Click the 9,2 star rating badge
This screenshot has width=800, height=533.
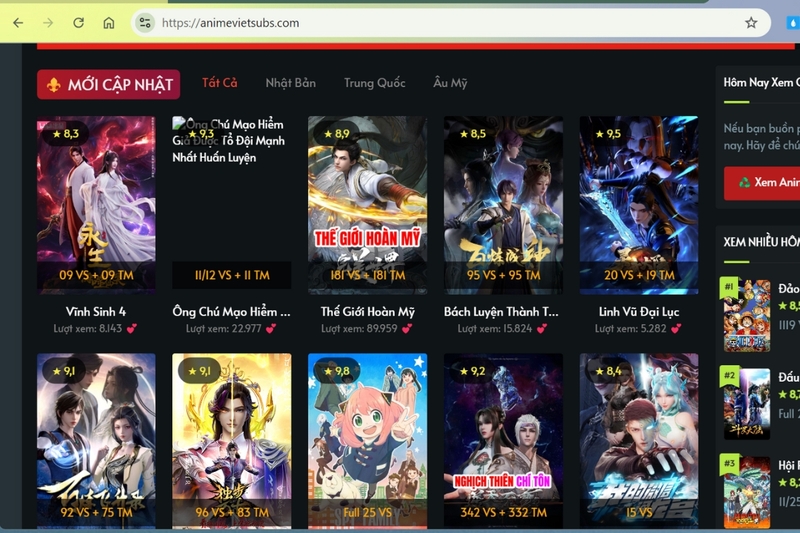(x=472, y=371)
